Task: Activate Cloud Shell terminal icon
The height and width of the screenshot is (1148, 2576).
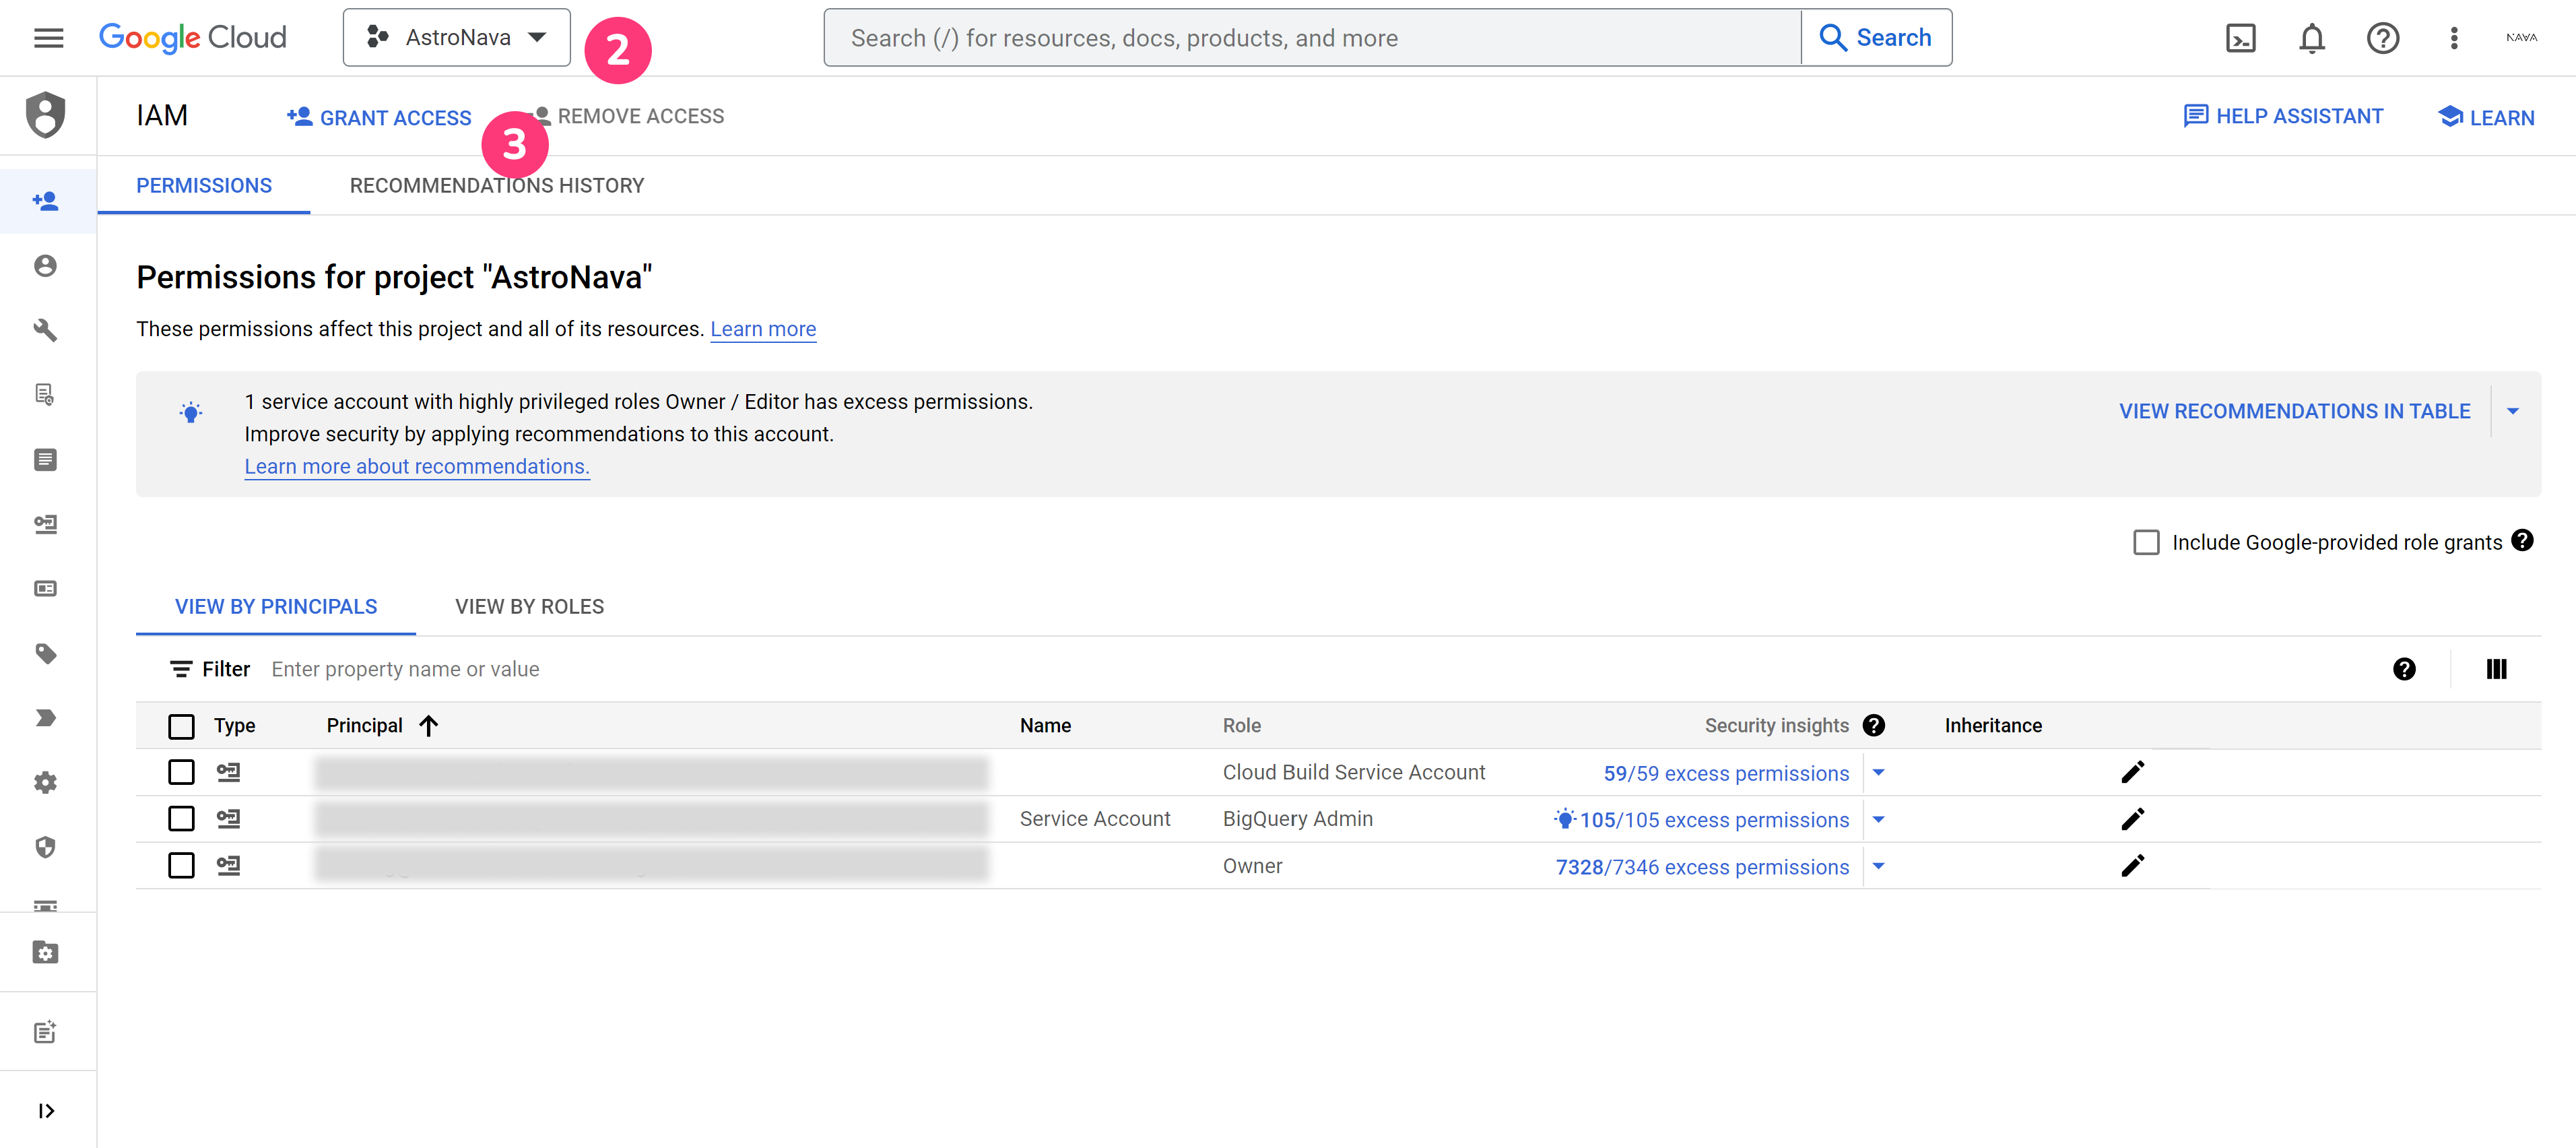Action: click(x=2240, y=38)
